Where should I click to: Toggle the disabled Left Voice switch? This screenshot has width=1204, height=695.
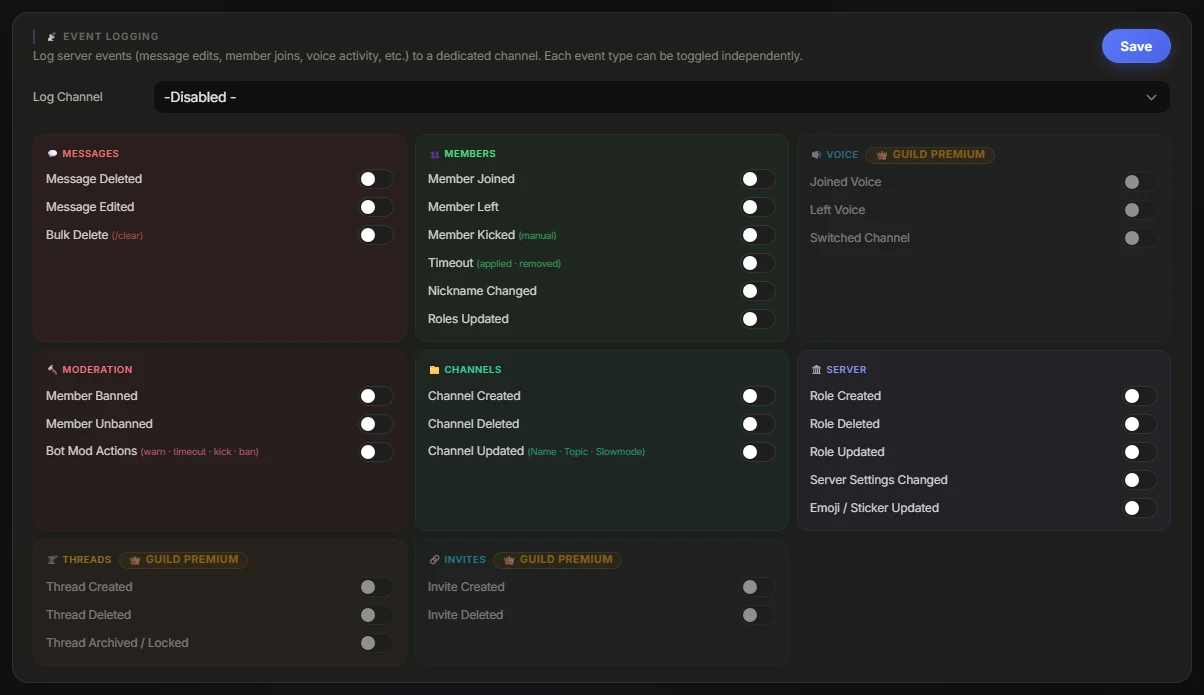[x=1140, y=210]
